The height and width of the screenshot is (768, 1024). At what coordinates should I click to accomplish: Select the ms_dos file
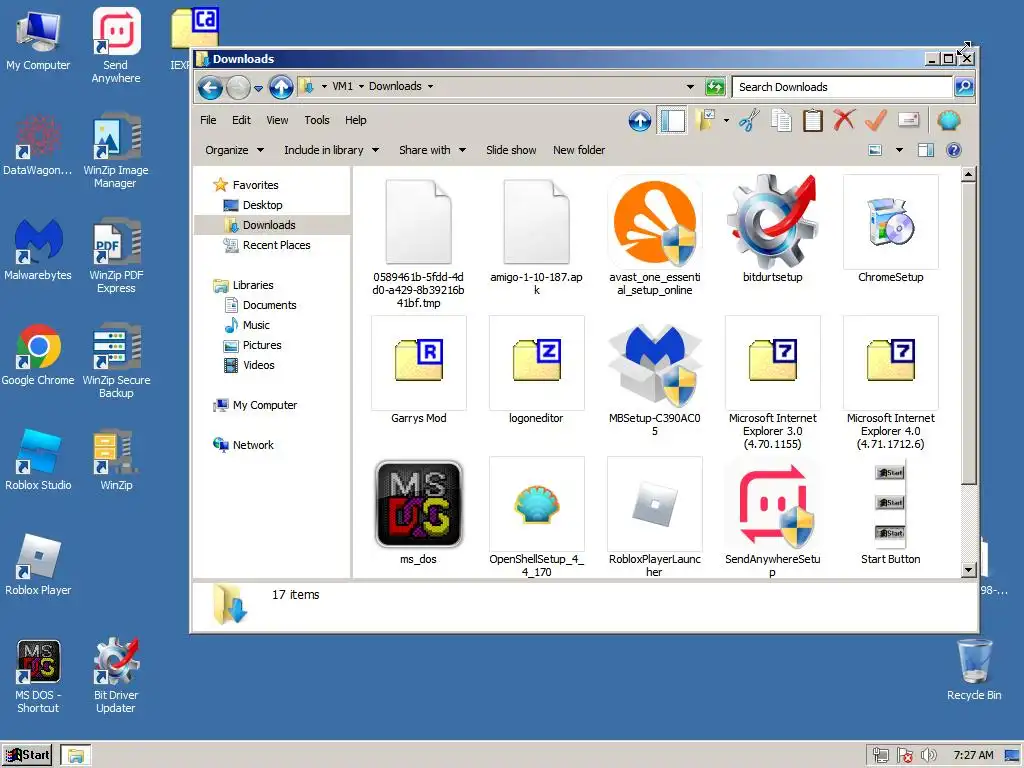pyautogui.click(x=419, y=511)
